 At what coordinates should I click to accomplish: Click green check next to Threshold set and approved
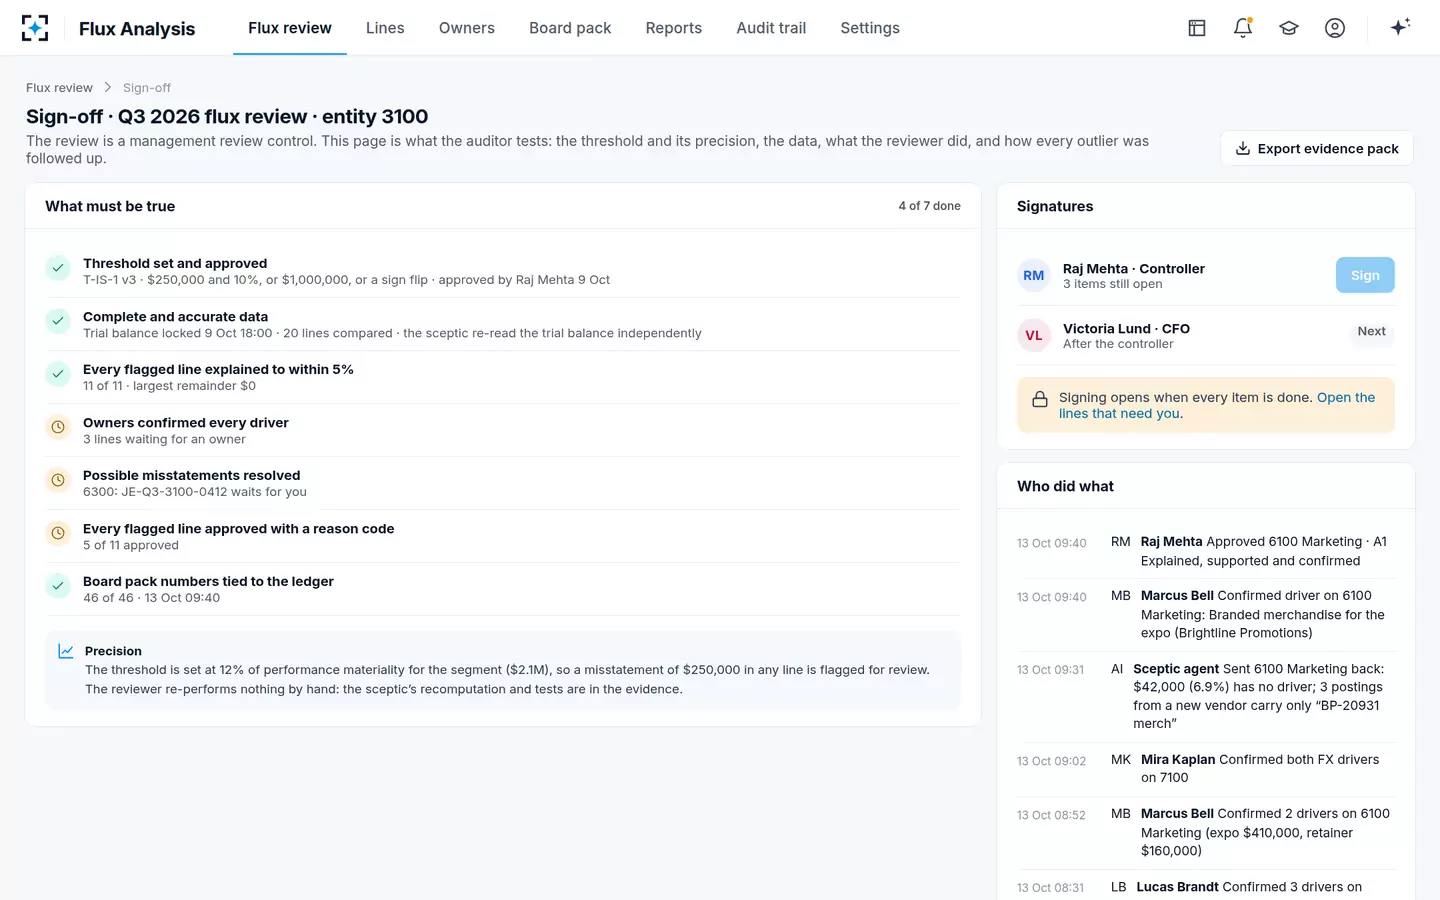[x=58, y=268]
